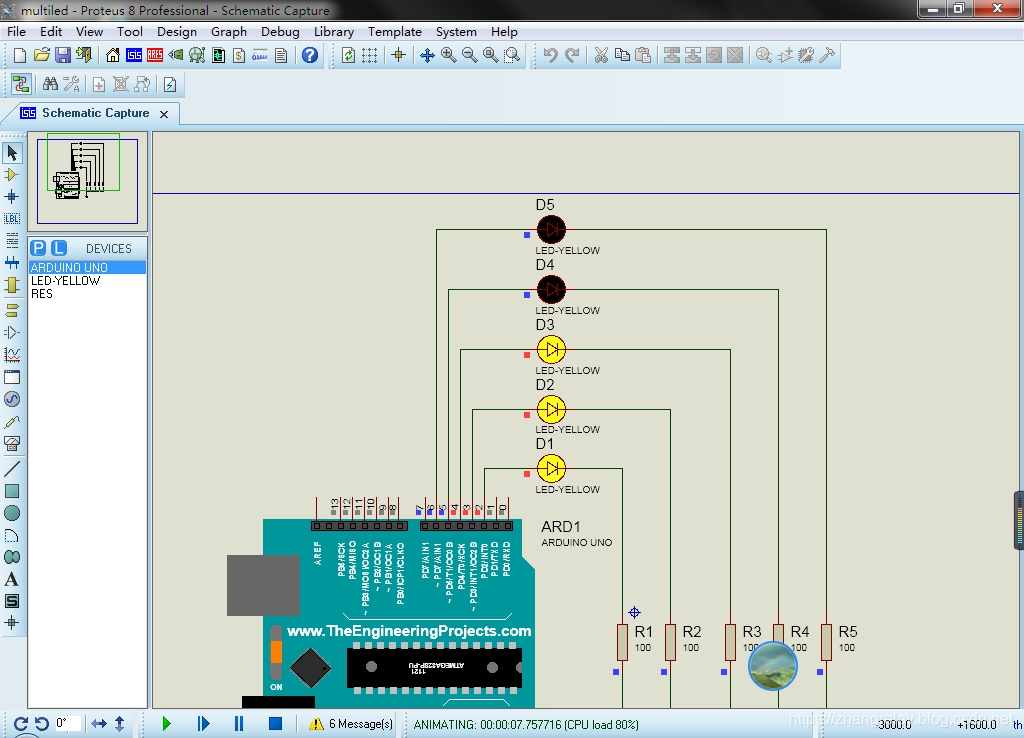
Task: Run the electrical rules check icon
Action: tap(170, 84)
